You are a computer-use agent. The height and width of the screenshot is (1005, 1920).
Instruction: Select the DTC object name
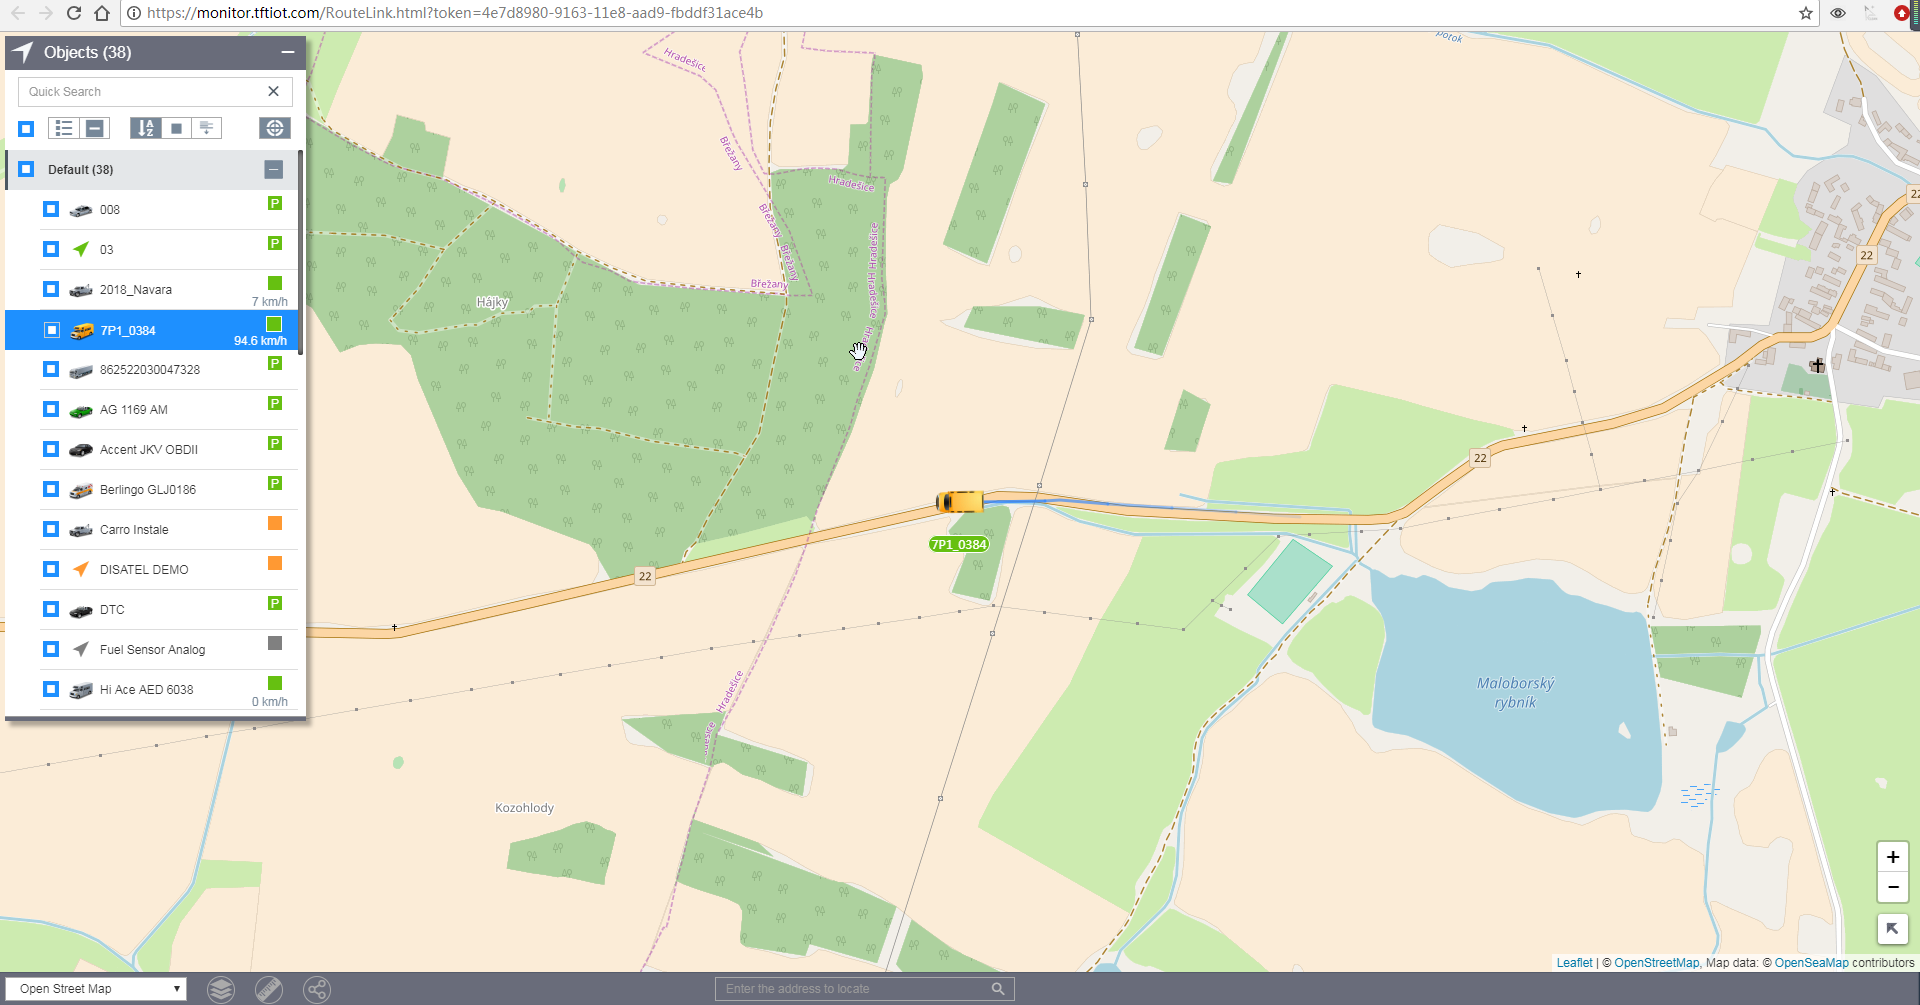(x=112, y=609)
